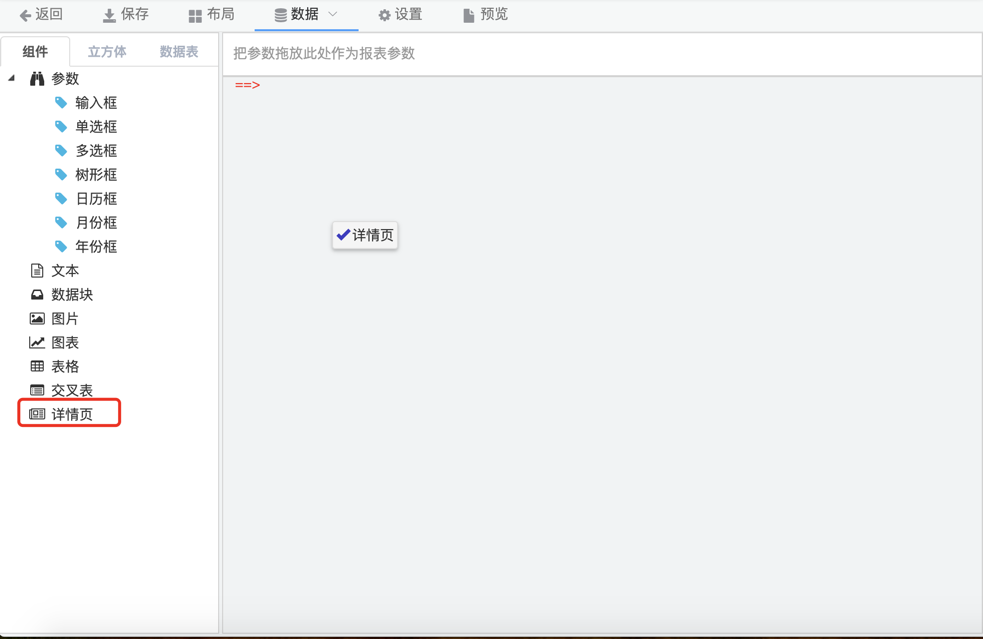The height and width of the screenshot is (639, 983).
Task: Collapse the 参数 tree node
Action: point(12,78)
